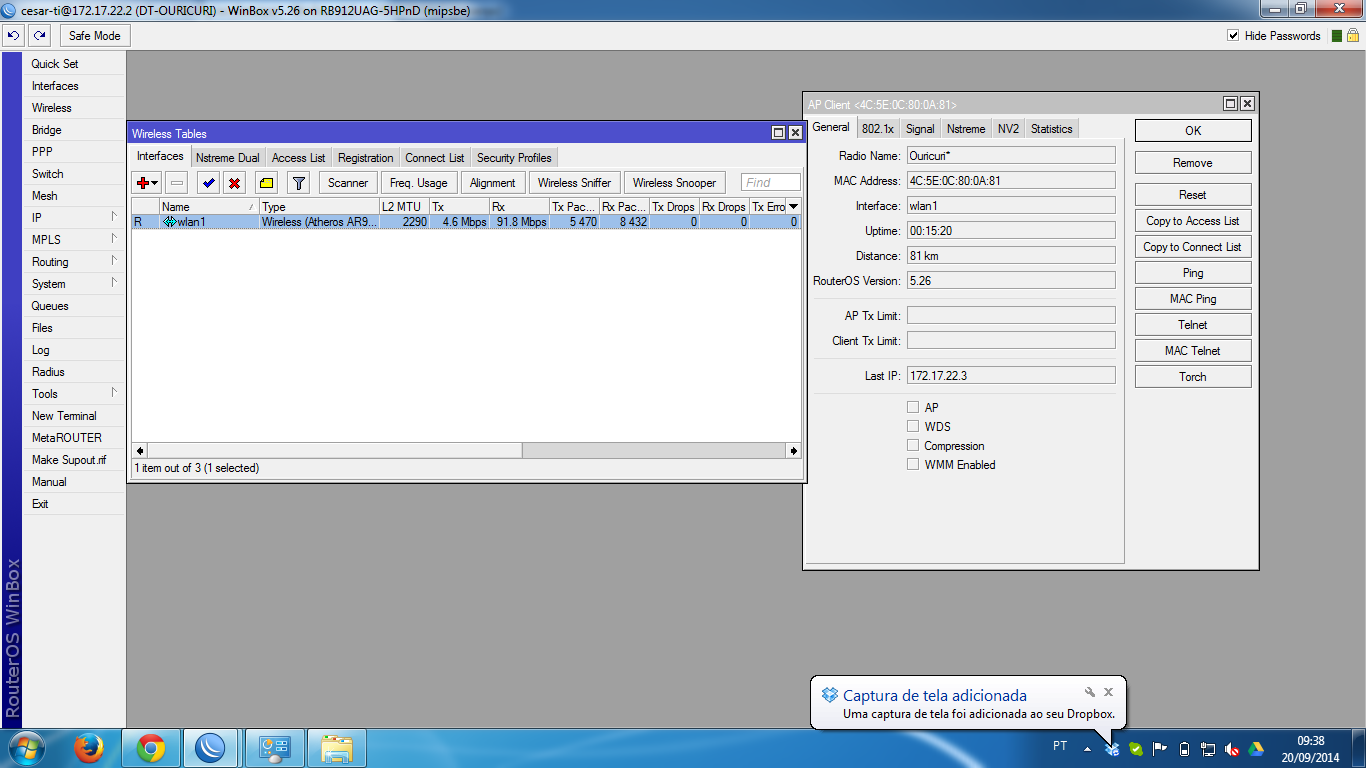1366x768 pixels.
Task: Expand the add-interface dropdown arrow beside plus
Action: coord(155,183)
